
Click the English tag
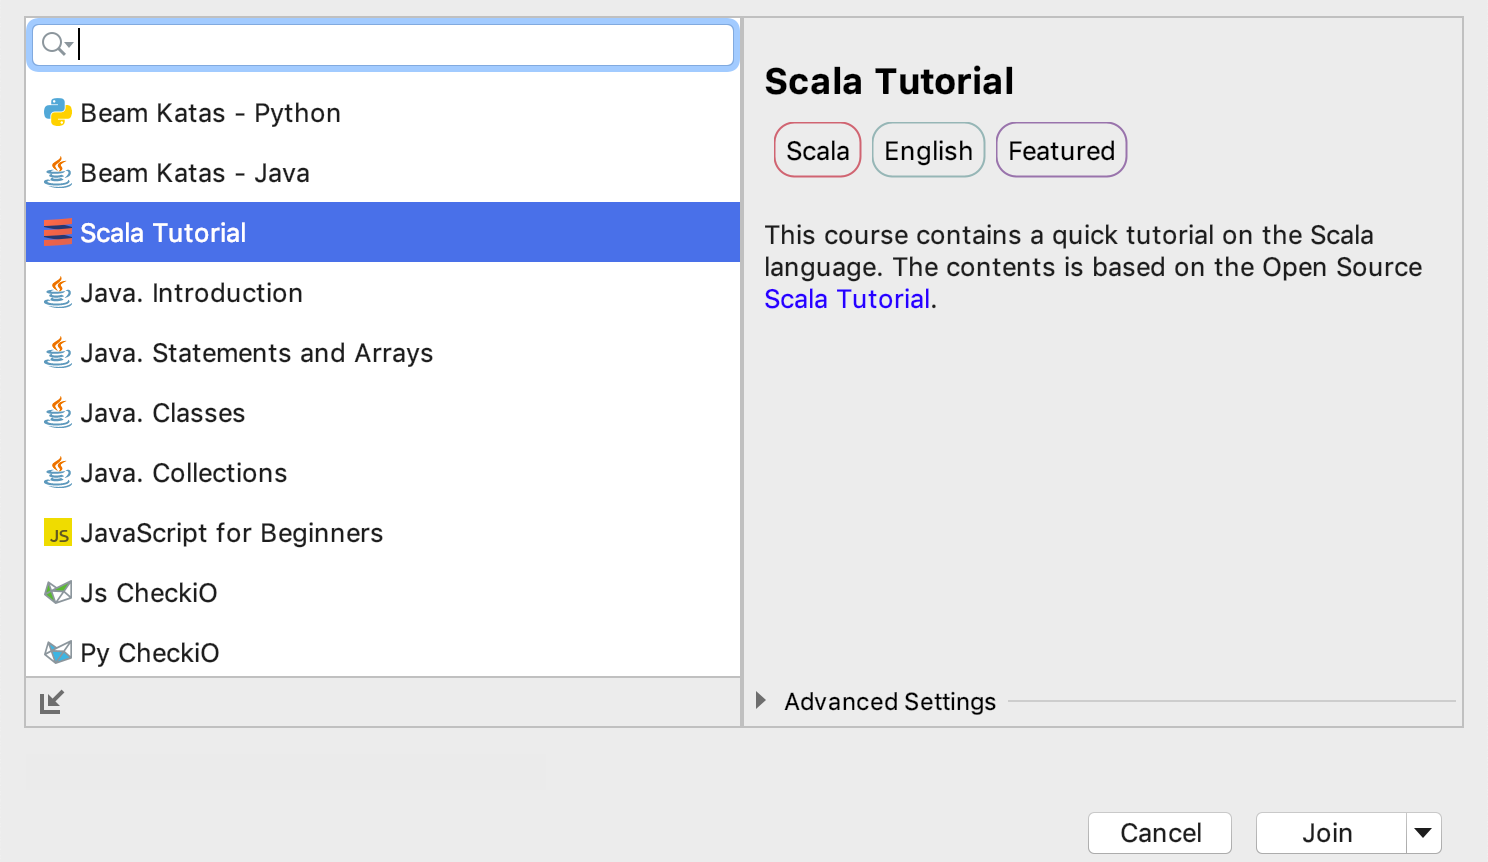pyautogui.click(x=928, y=150)
